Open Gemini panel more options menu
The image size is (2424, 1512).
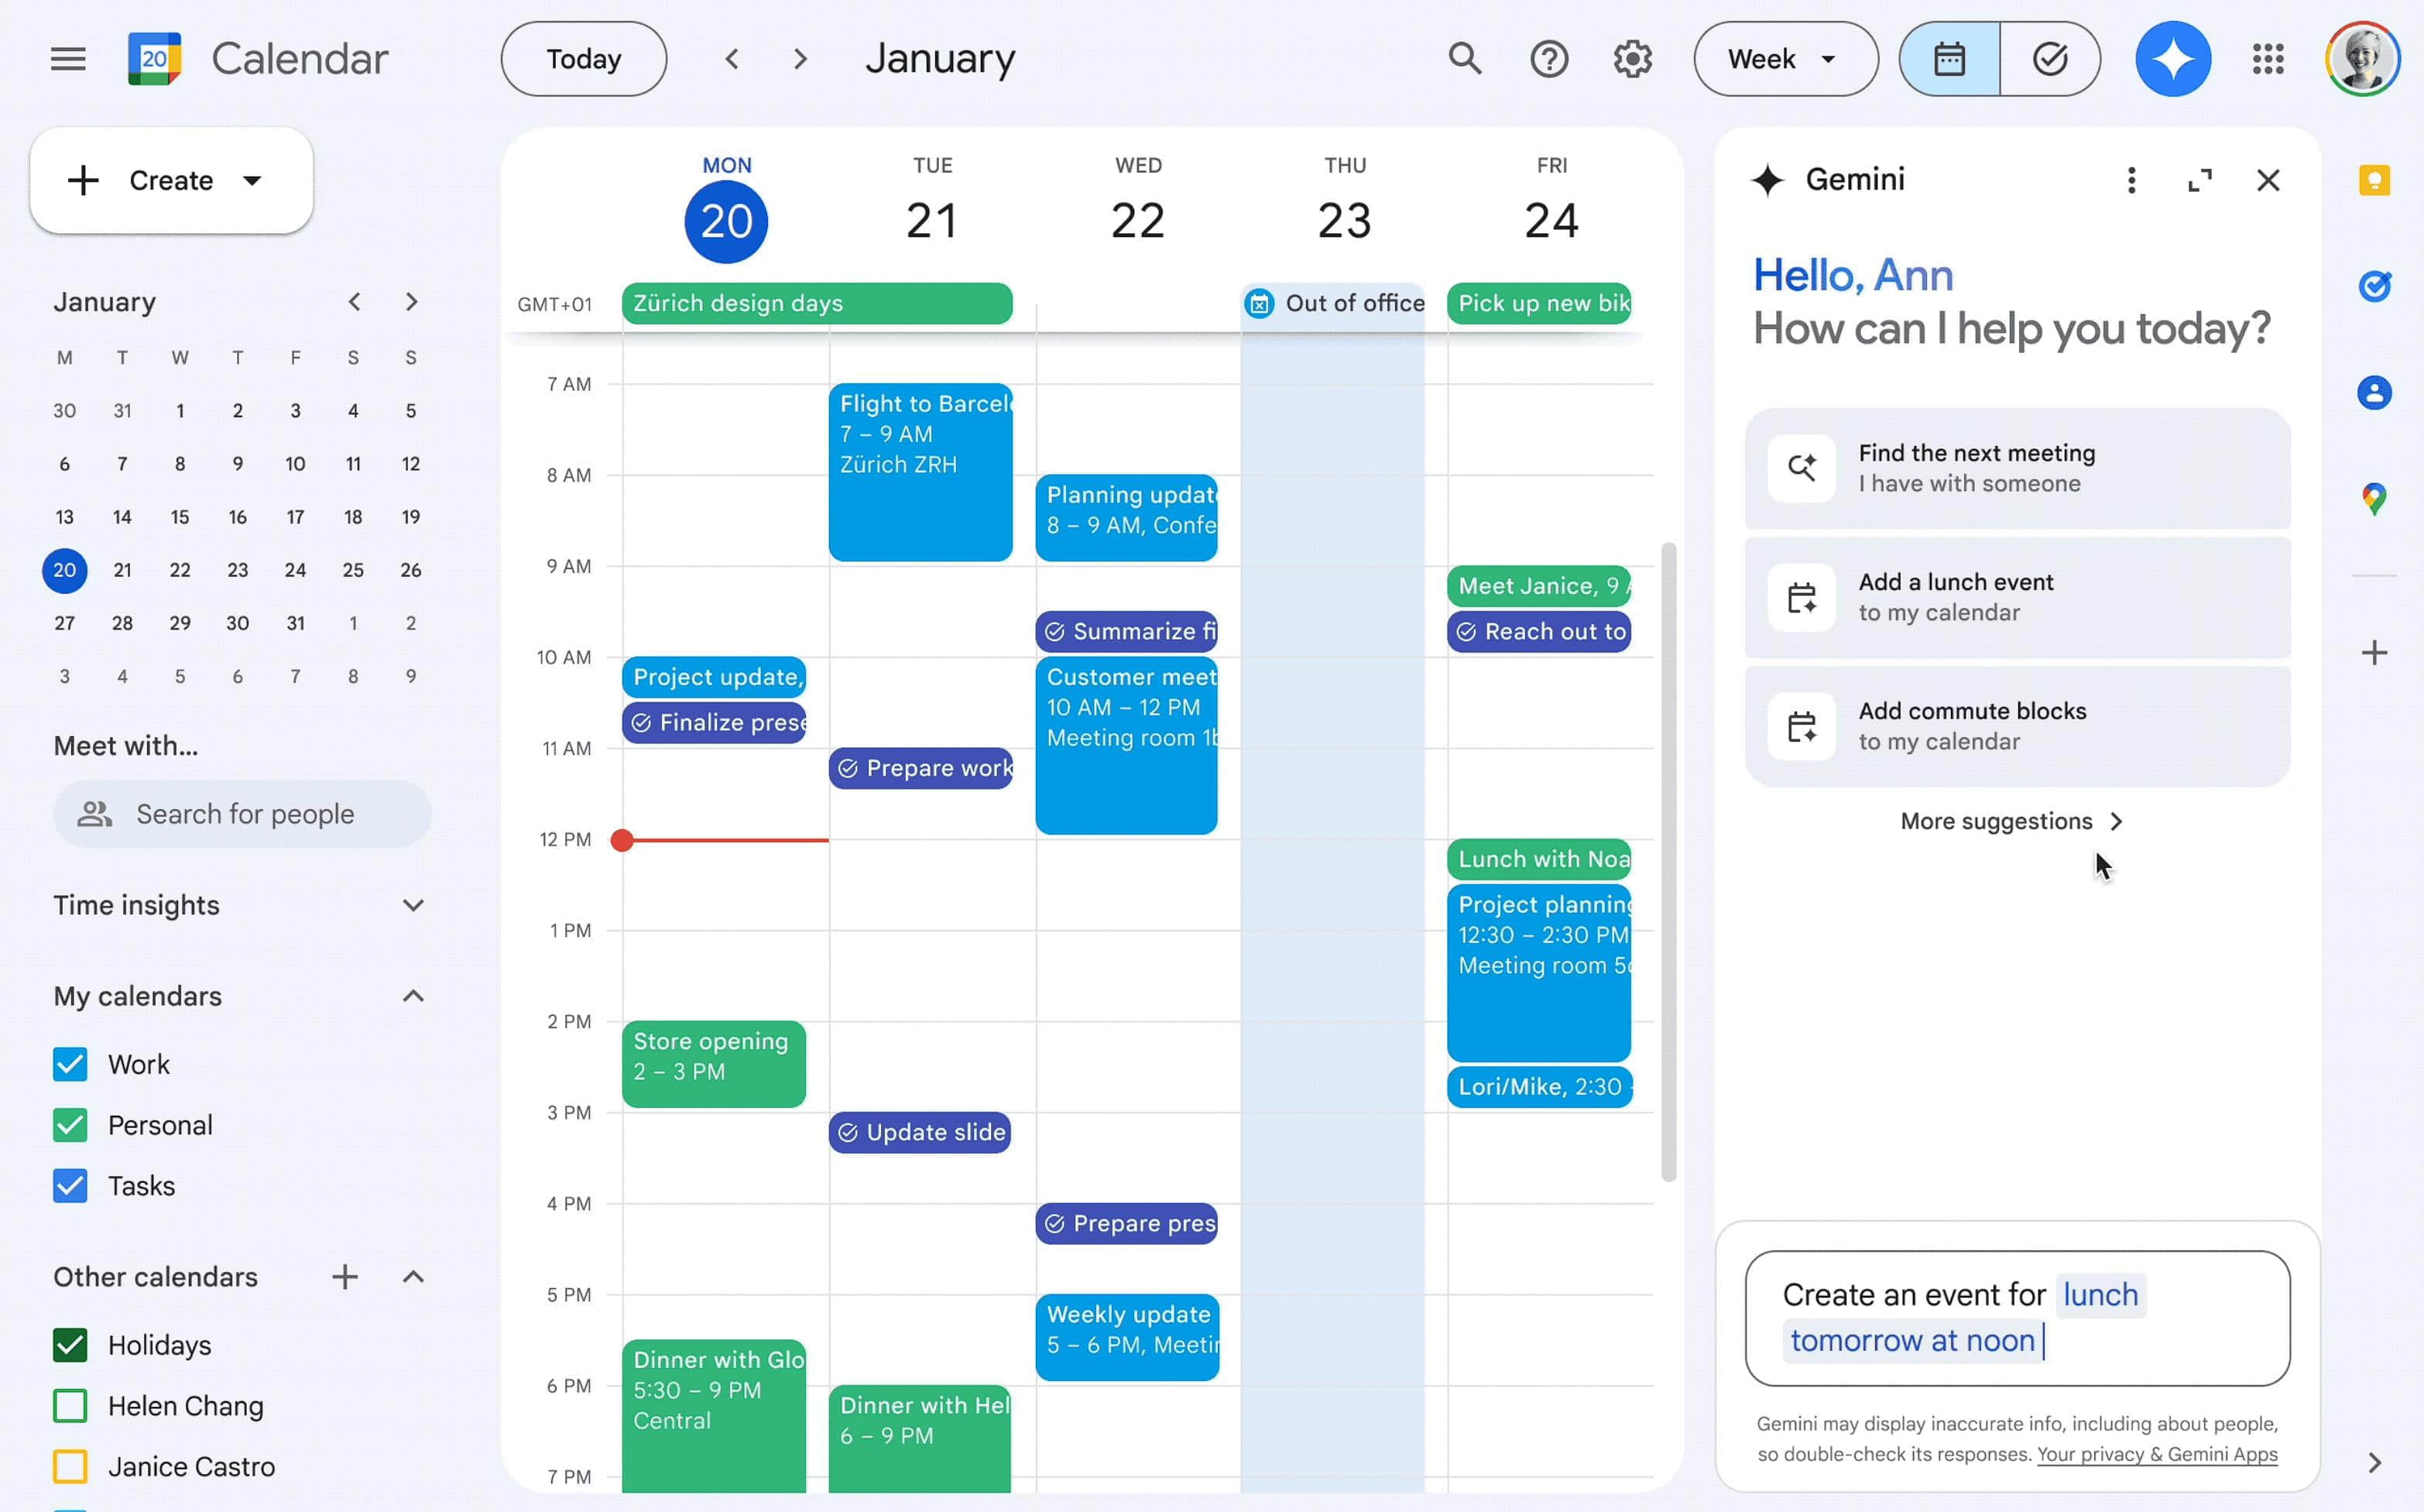[2131, 180]
